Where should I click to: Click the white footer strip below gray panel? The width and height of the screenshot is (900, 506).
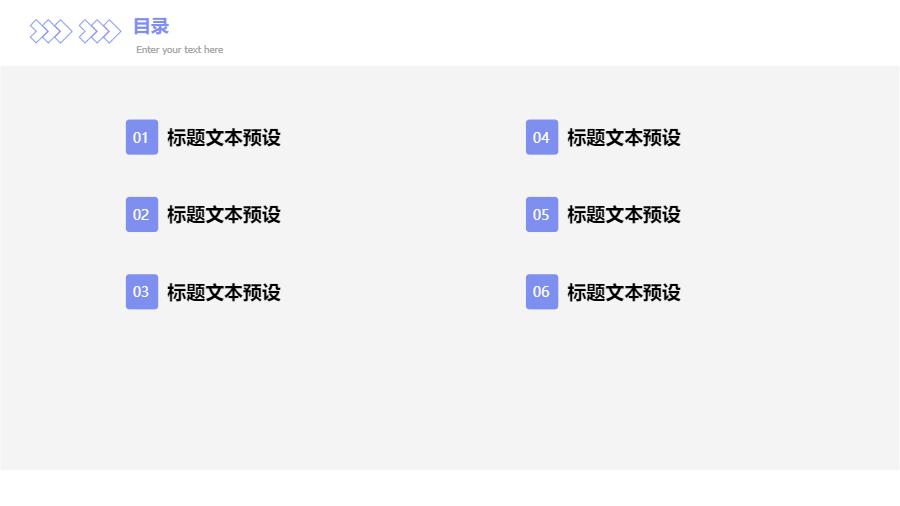click(450, 488)
